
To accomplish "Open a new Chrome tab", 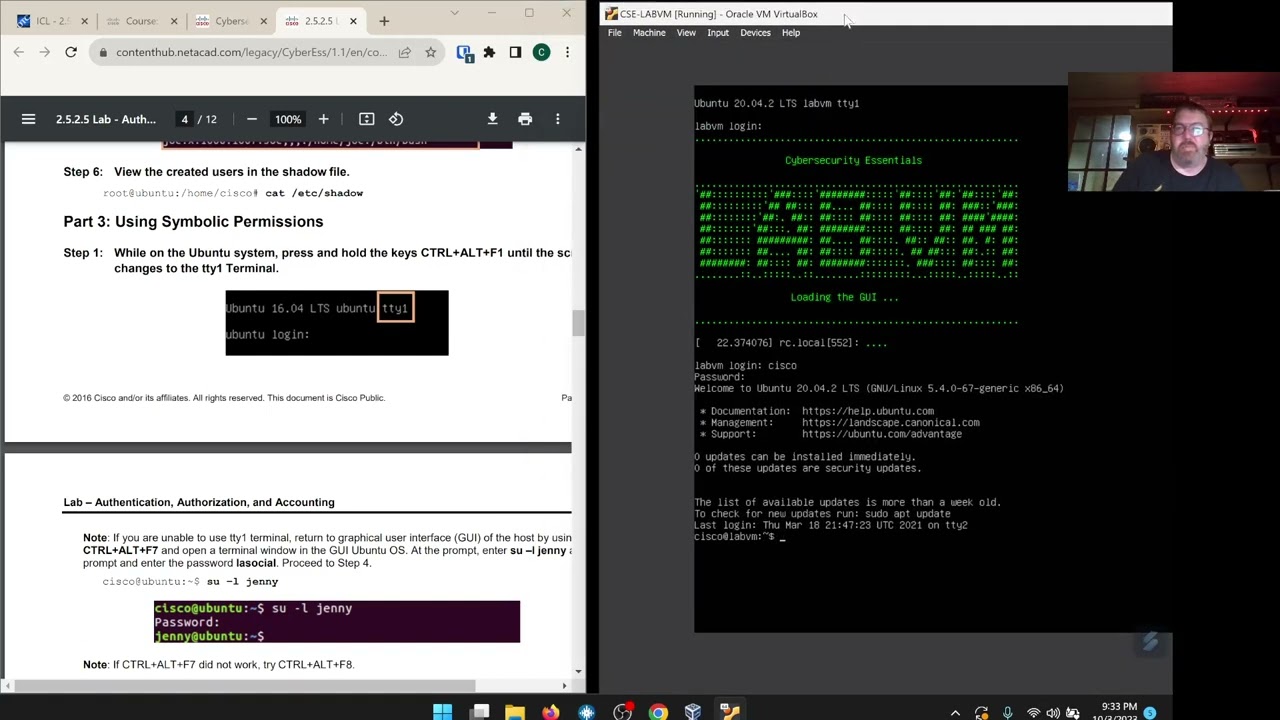I will point(384,21).
